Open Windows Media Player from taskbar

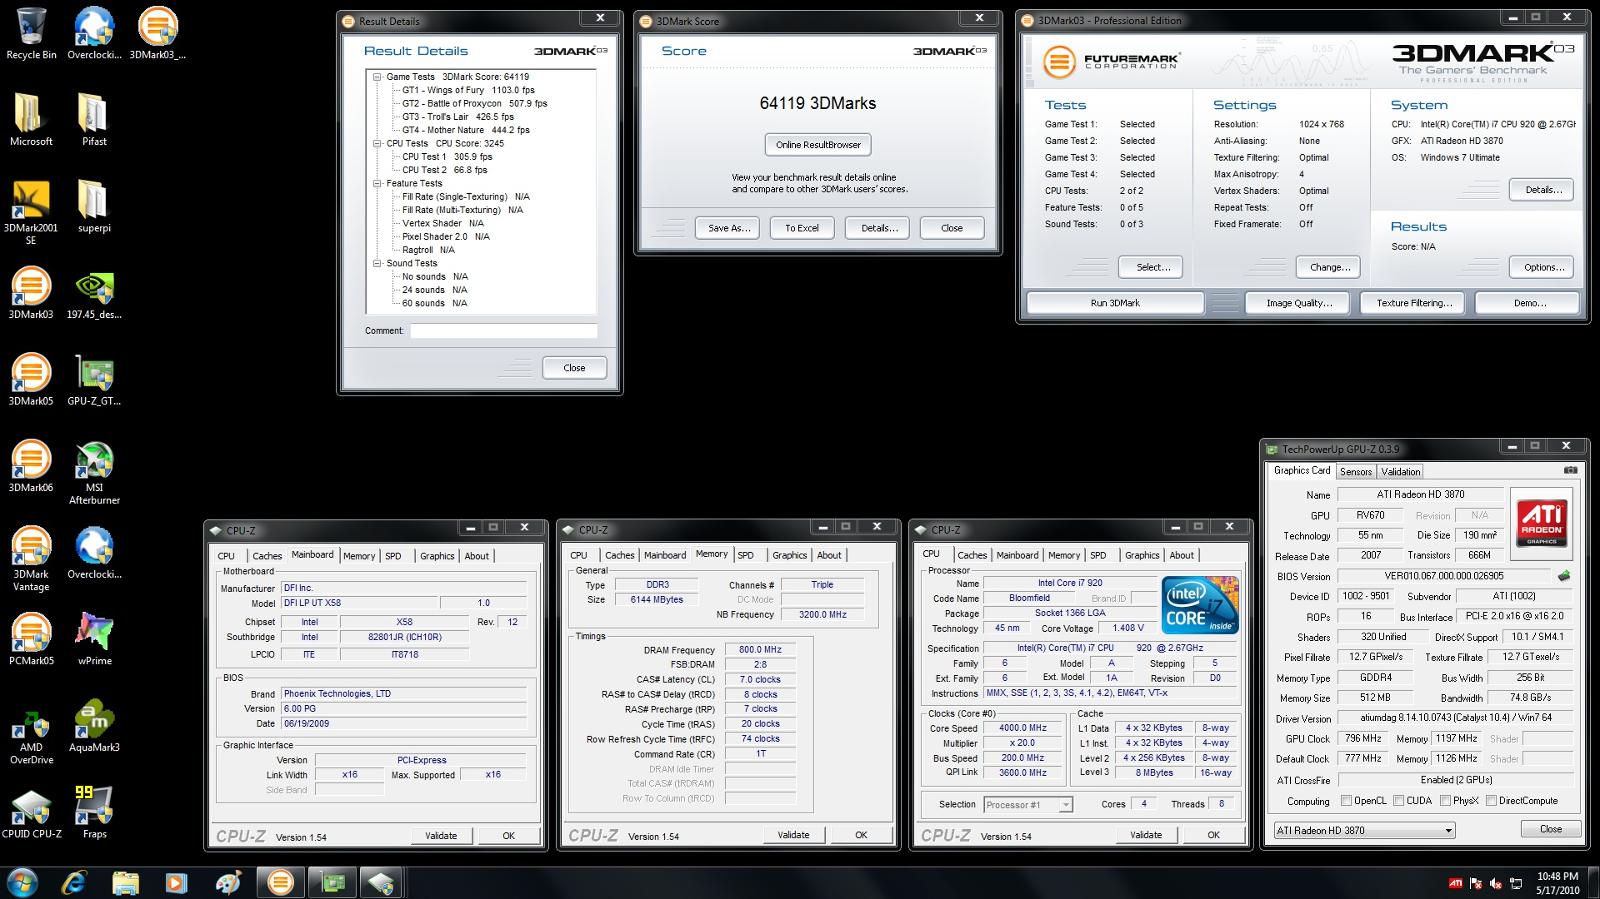[x=176, y=882]
